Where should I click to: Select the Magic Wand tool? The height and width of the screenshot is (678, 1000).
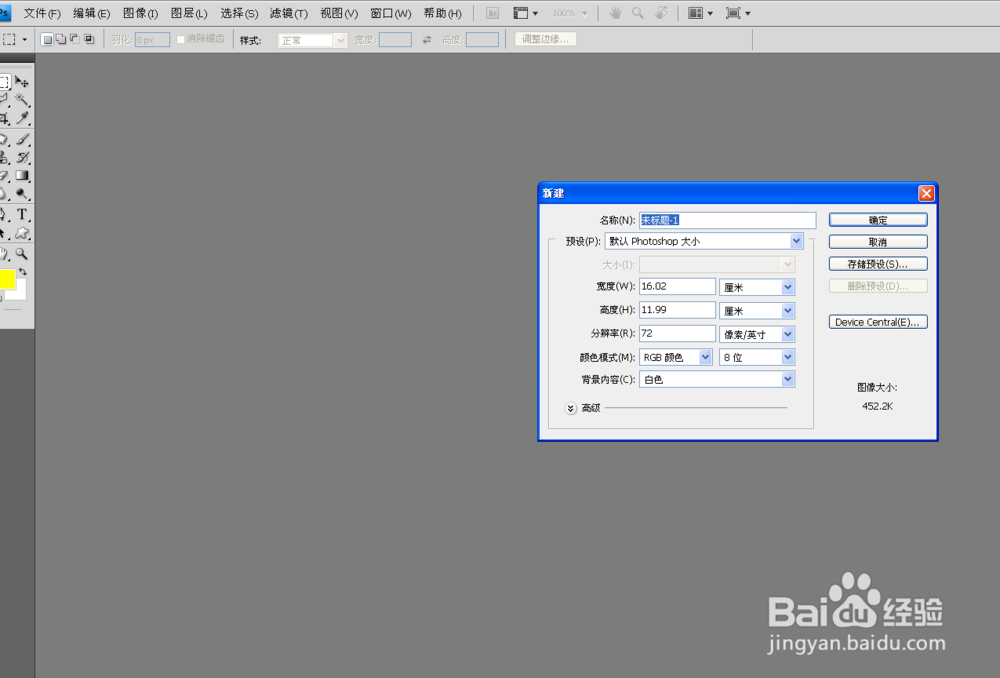click(x=22, y=99)
